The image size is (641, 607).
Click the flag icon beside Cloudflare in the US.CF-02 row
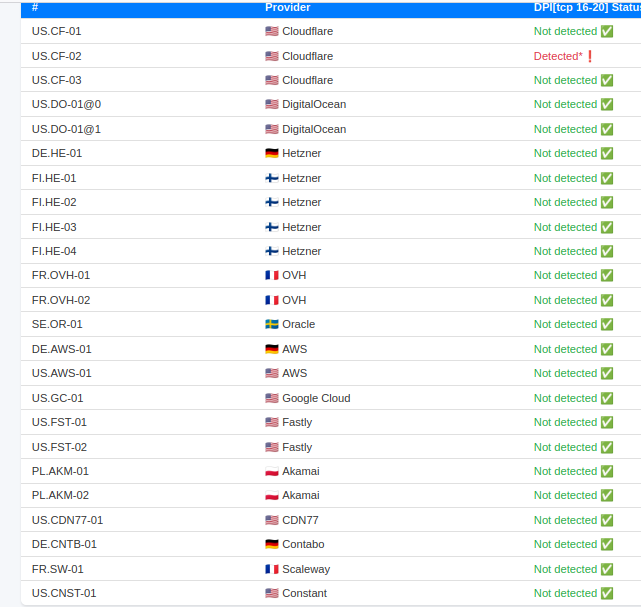(272, 56)
